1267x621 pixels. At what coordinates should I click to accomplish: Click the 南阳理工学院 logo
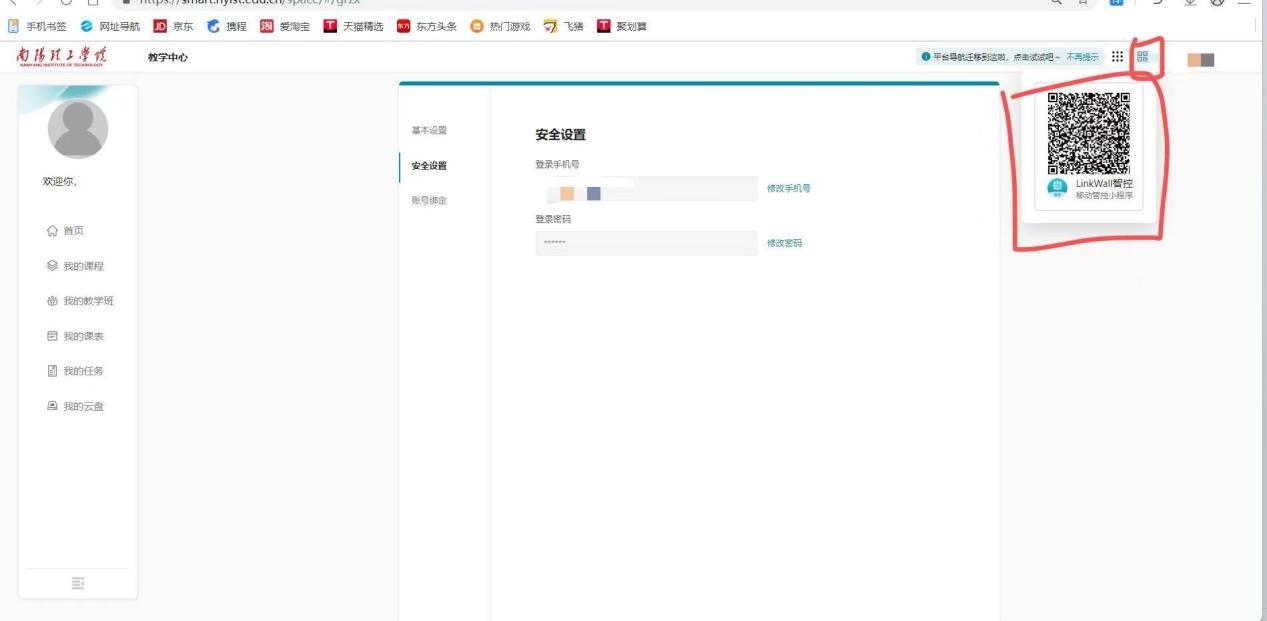tap(62, 57)
